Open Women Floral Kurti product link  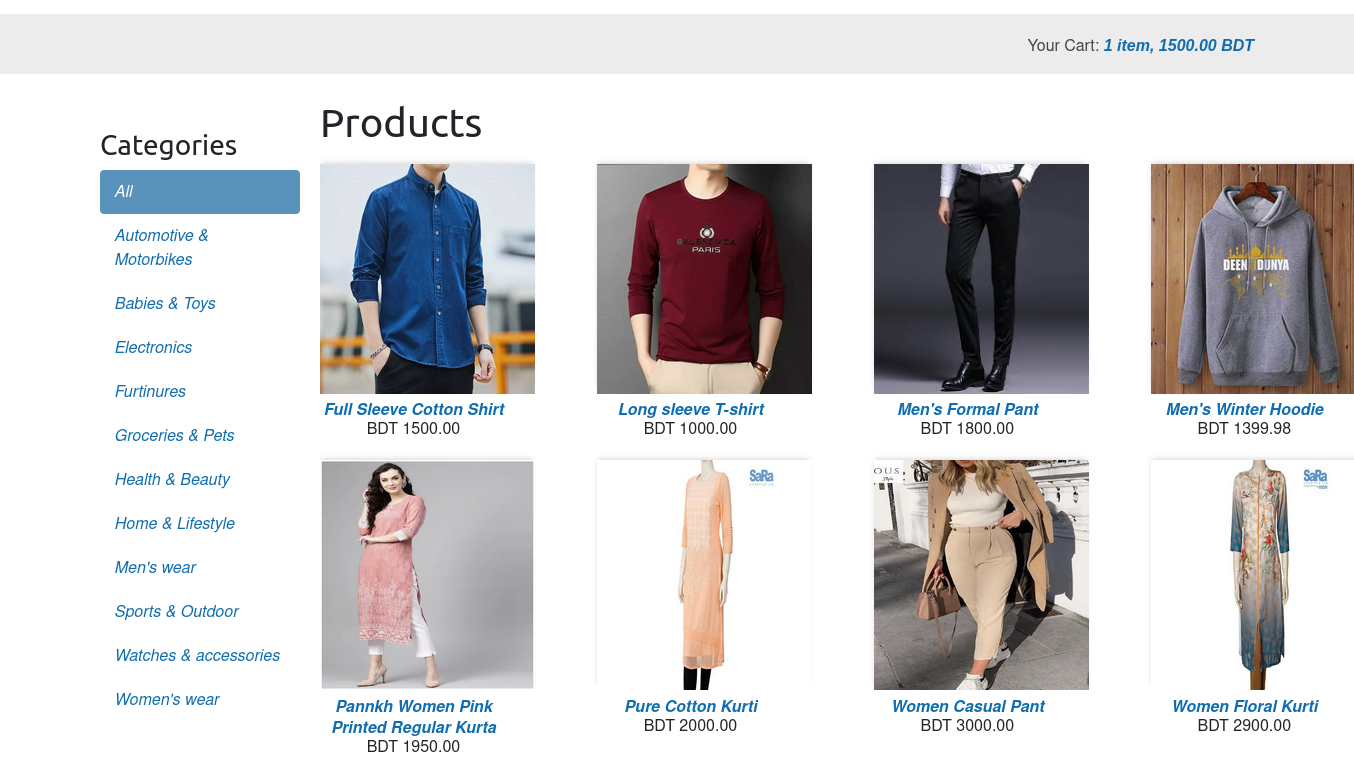pos(1245,706)
